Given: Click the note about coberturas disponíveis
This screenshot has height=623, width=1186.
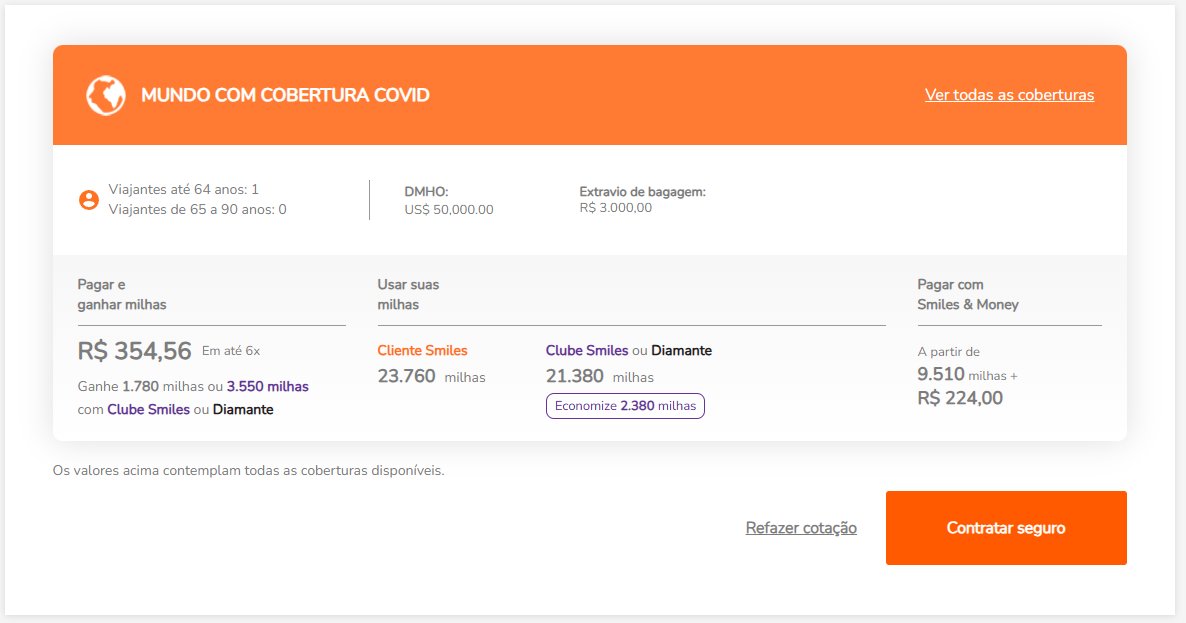Looking at the screenshot, I should 248,470.
